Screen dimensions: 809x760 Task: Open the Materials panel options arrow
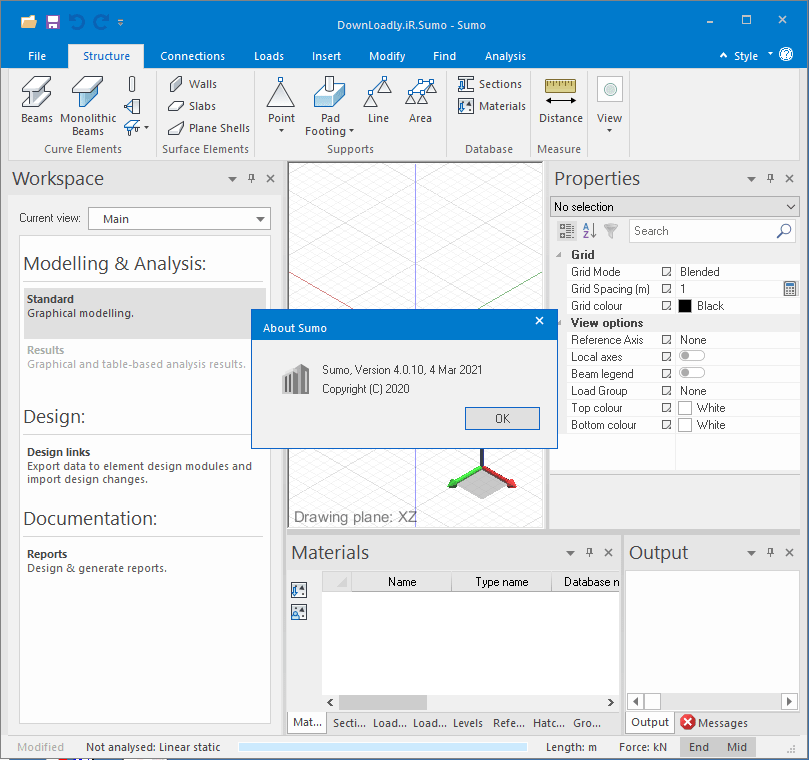point(570,553)
